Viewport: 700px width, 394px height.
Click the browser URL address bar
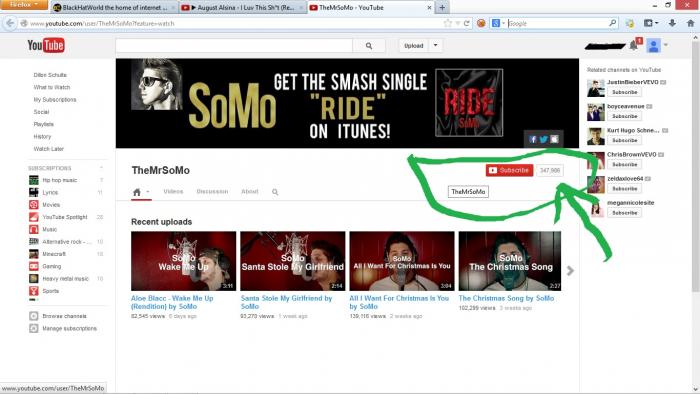[x=232, y=23]
